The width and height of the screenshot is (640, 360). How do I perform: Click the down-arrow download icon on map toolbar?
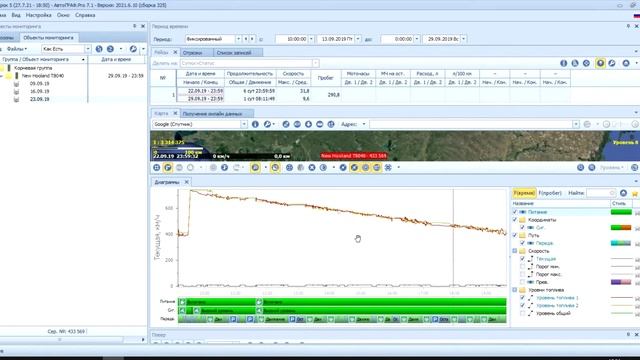tap(308, 124)
